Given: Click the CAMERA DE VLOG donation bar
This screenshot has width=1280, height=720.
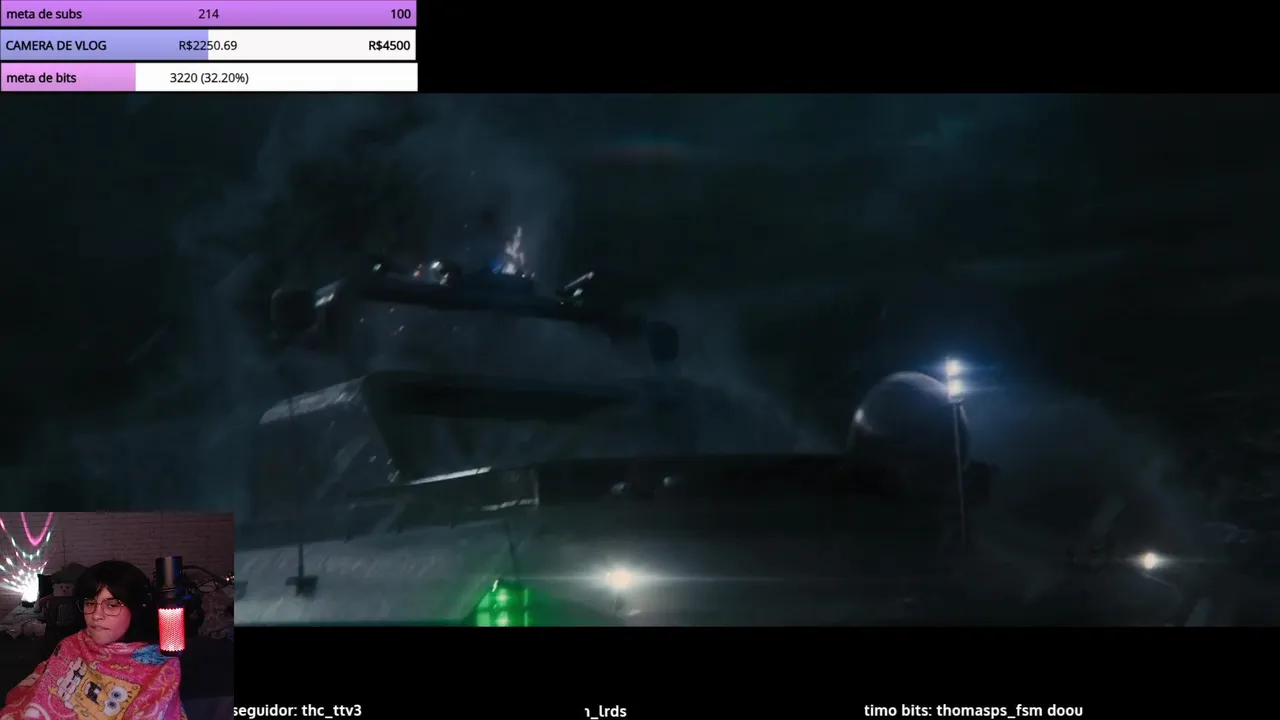Looking at the screenshot, I should (208, 45).
